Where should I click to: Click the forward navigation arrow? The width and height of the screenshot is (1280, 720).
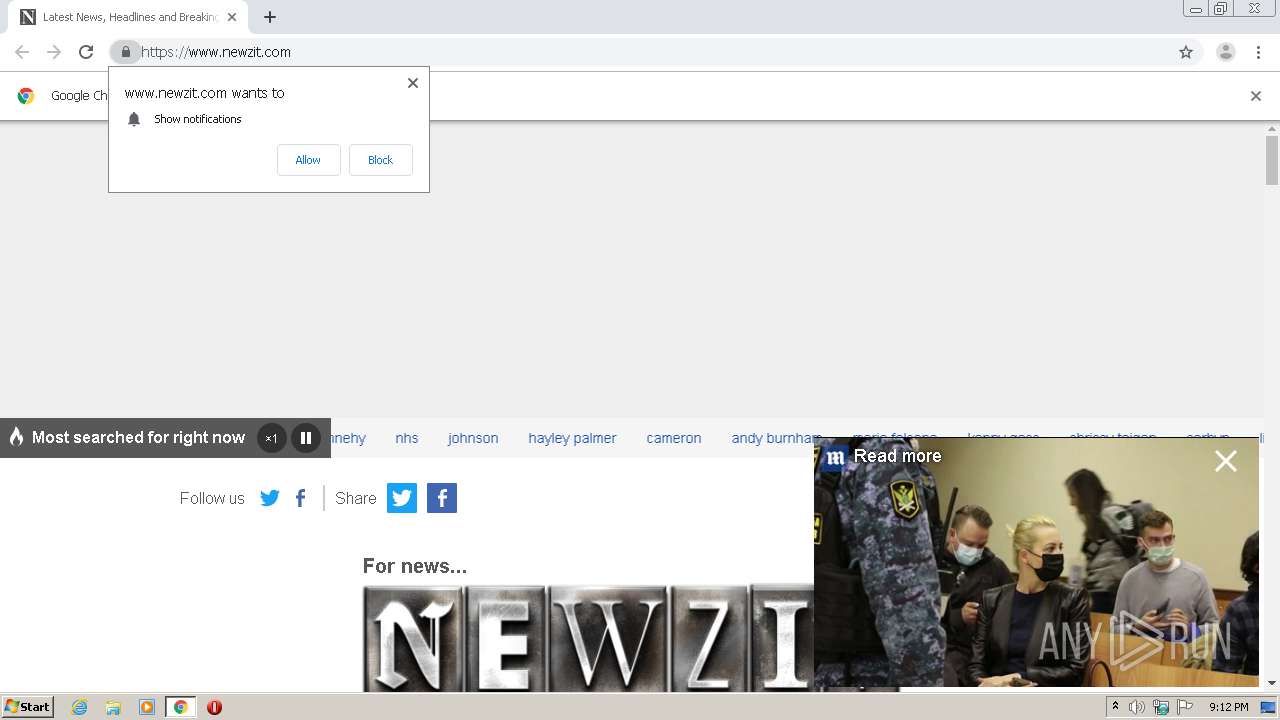coord(54,52)
